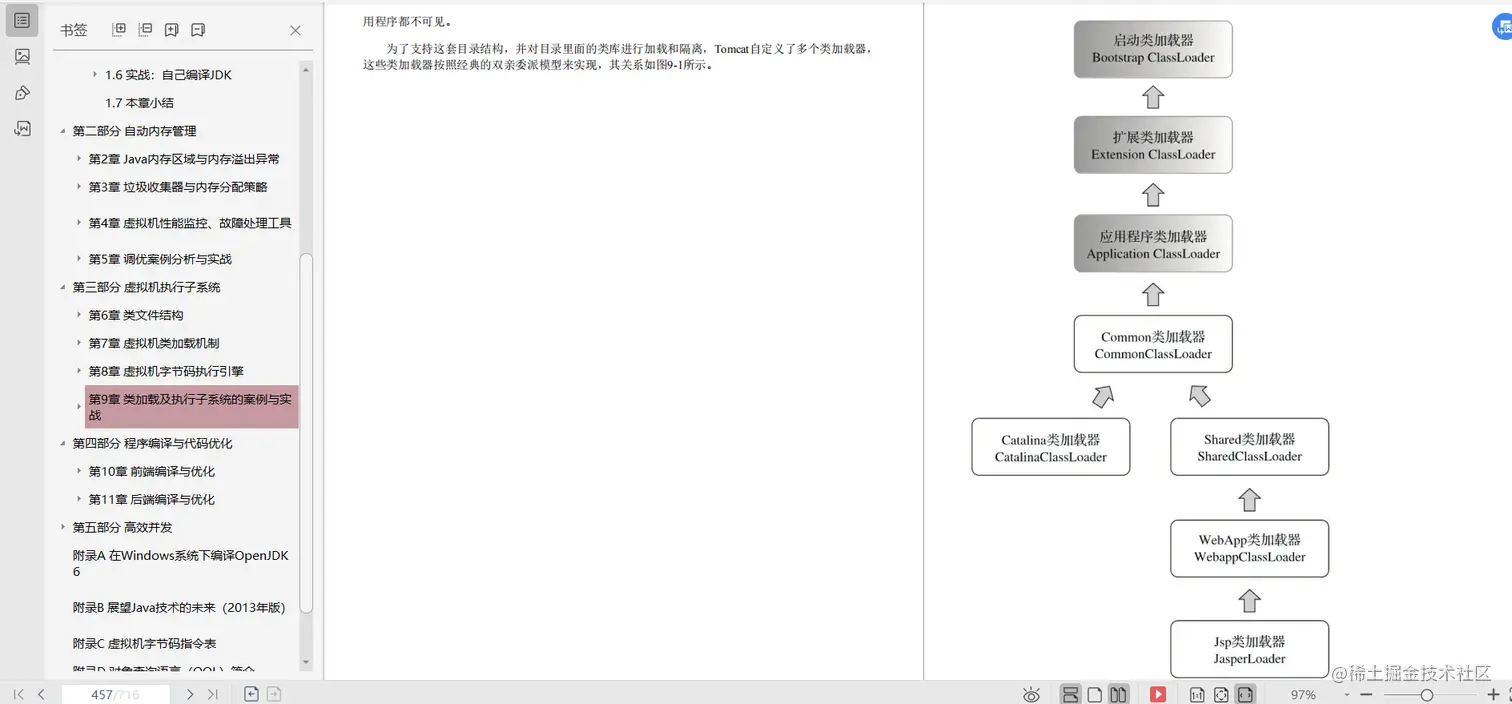This screenshot has width=1512, height=704.
Task: Collapse 第二部分 自动内存管理 section
Action: point(63,131)
